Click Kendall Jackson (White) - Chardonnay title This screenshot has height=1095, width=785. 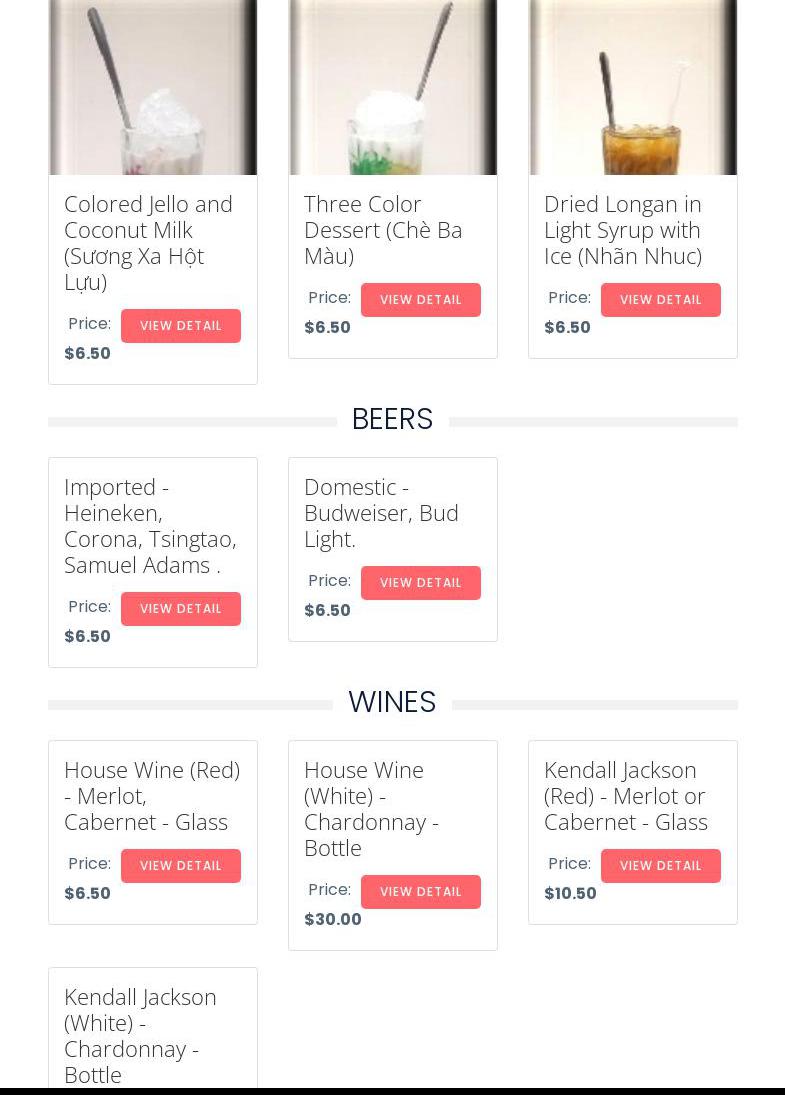(140, 1035)
